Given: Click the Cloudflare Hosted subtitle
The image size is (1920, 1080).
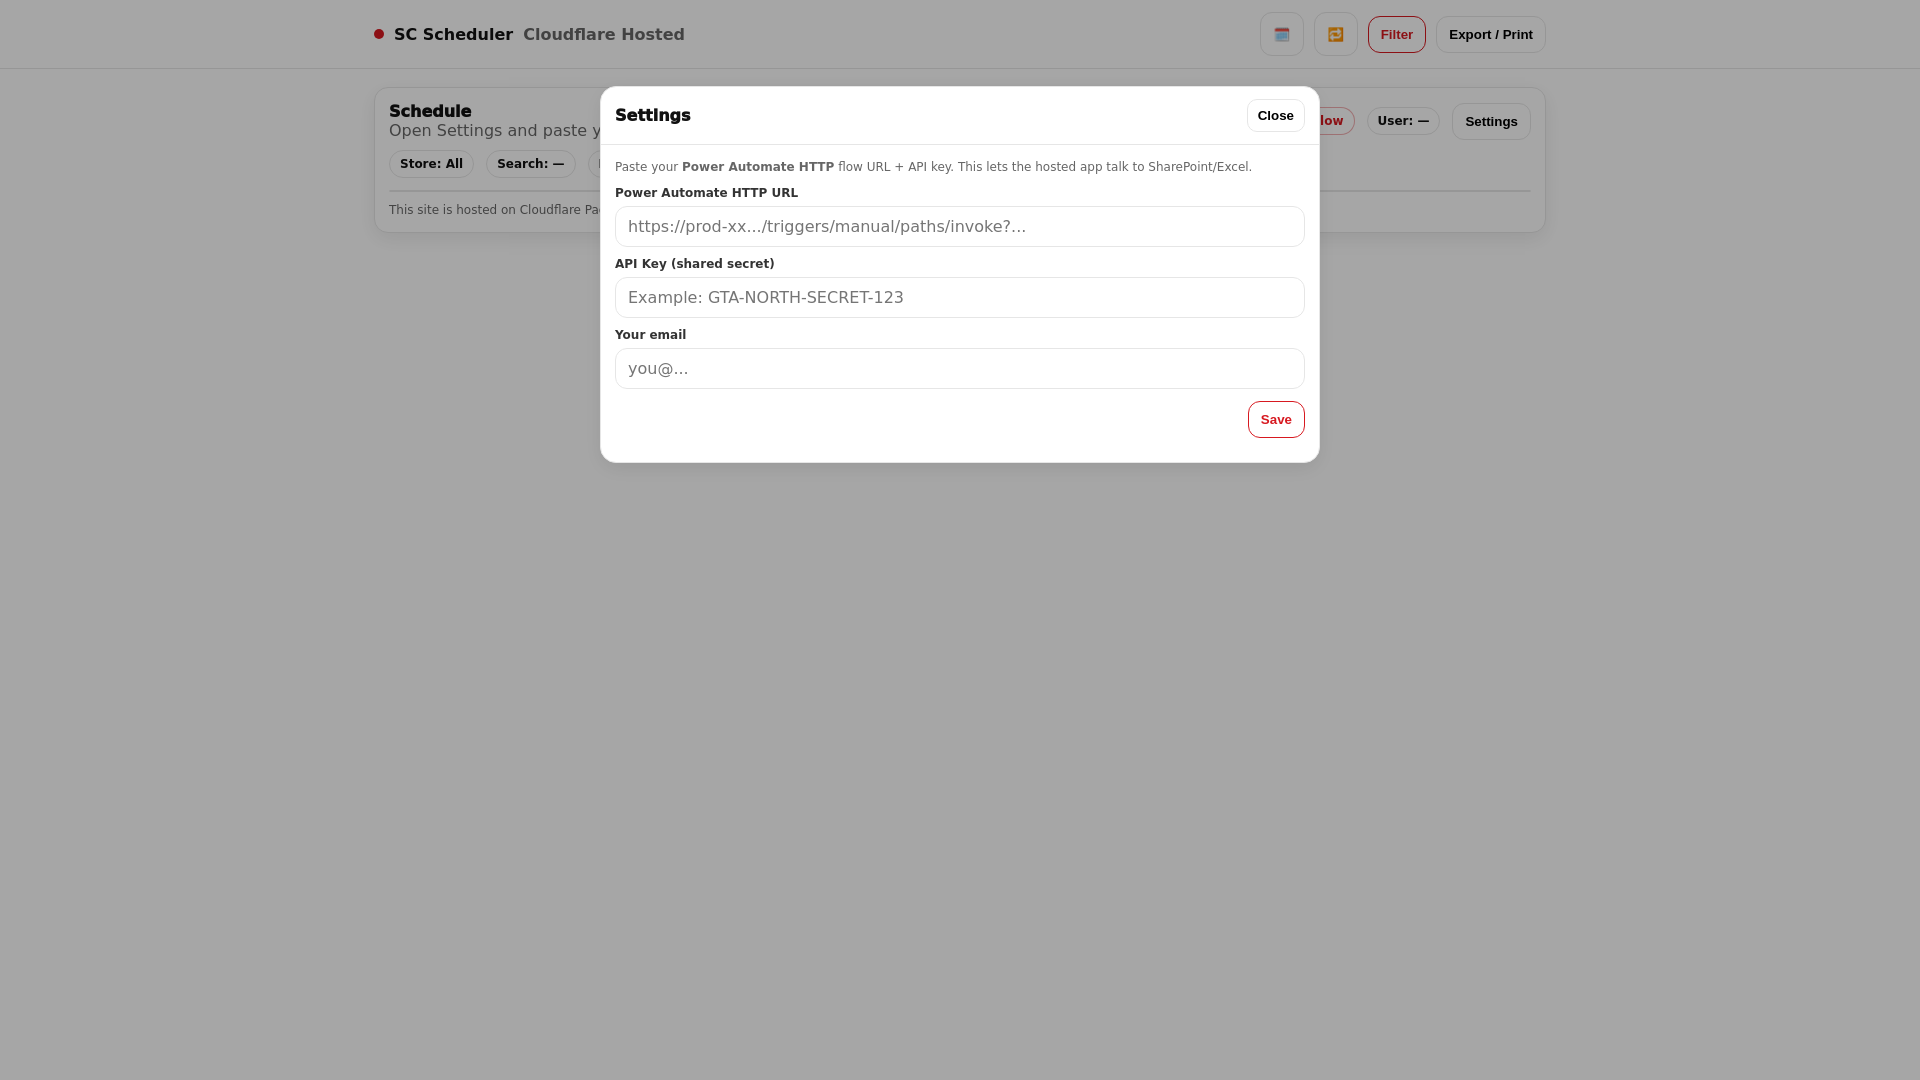Looking at the screenshot, I should click(603, 34).
